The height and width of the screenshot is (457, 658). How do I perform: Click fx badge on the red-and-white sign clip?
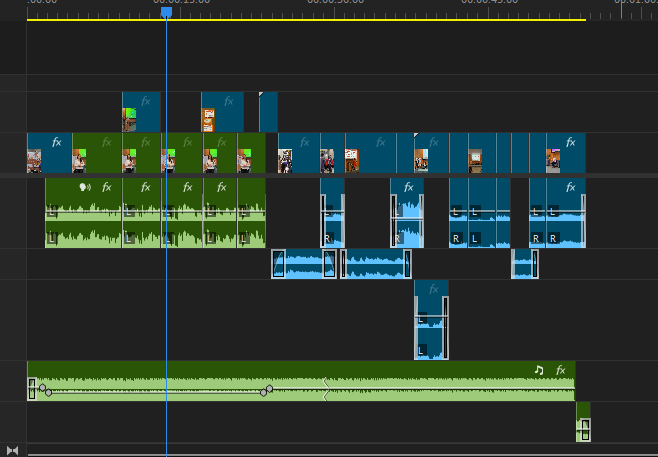coord(381,143)
